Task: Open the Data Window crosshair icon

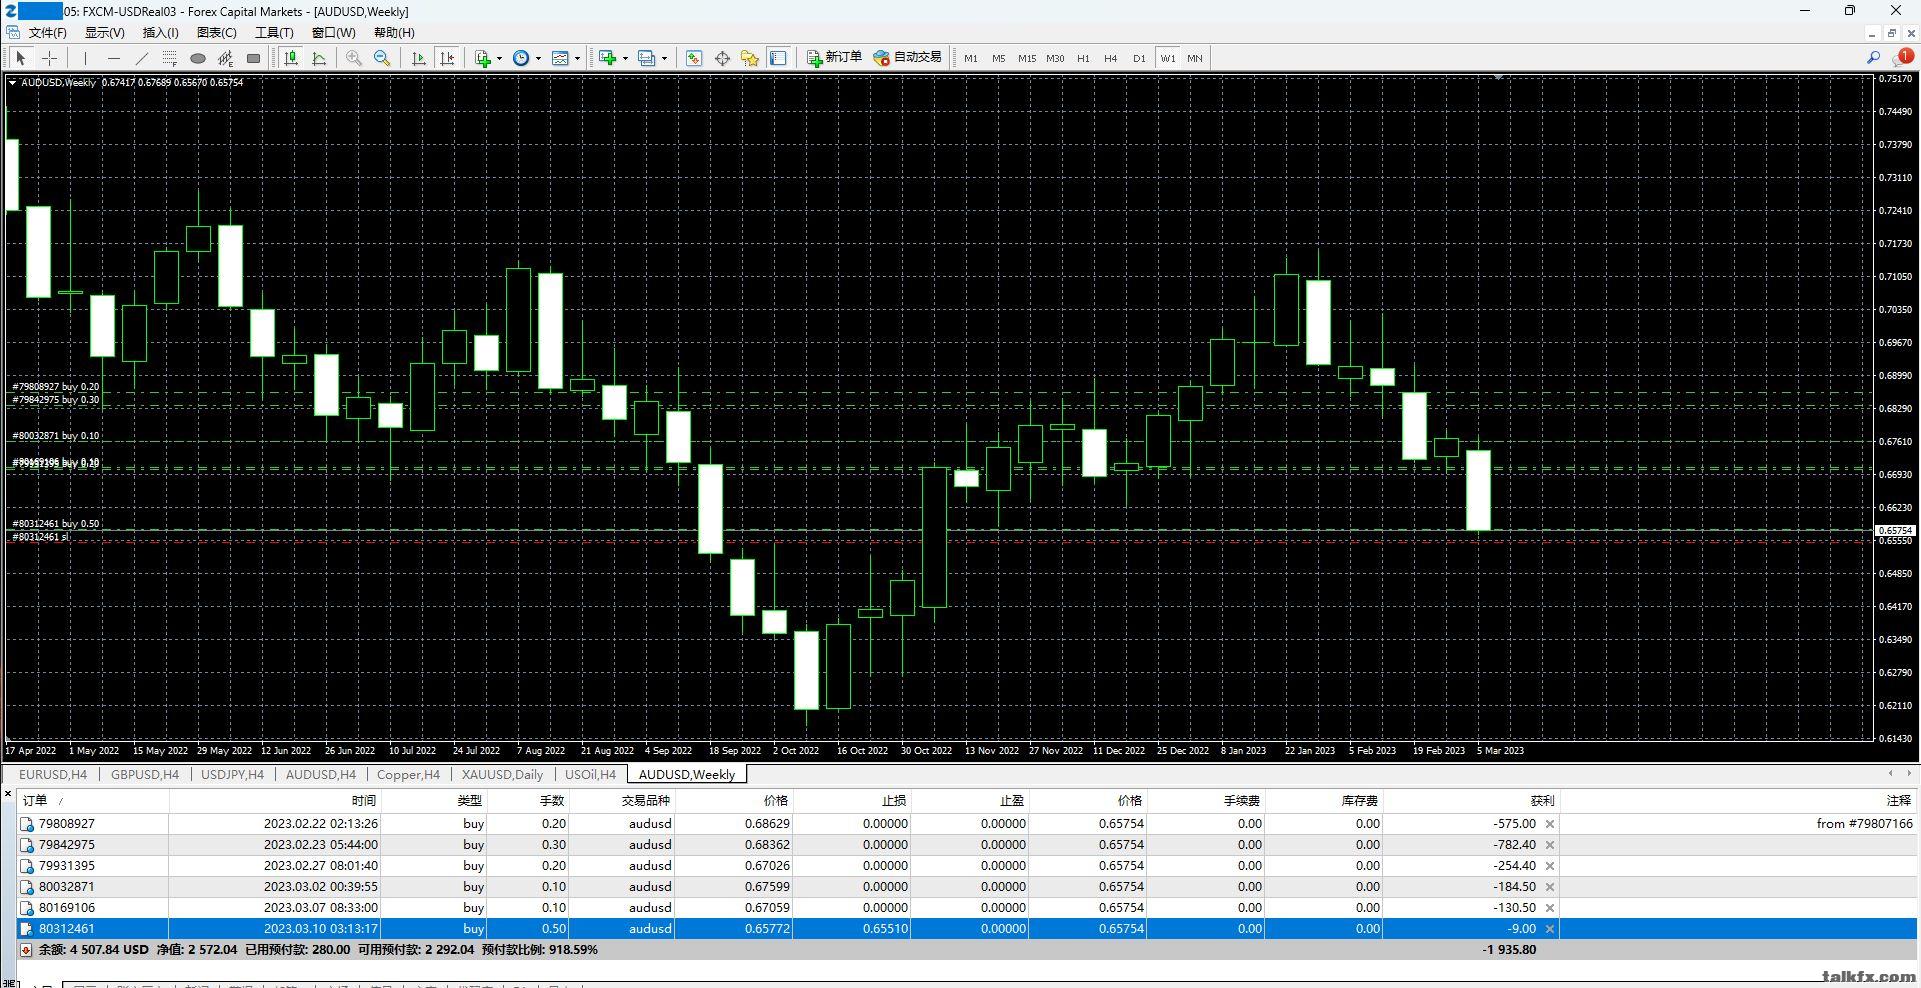Action: [x=722, y=58]
